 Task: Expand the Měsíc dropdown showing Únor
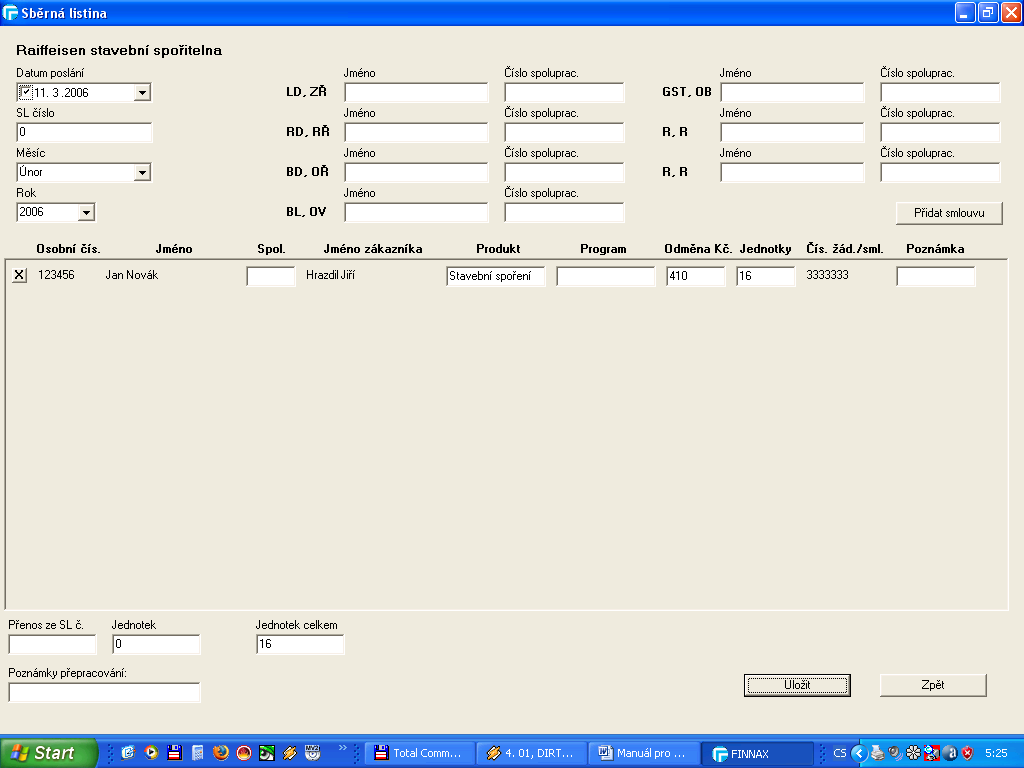142,172
